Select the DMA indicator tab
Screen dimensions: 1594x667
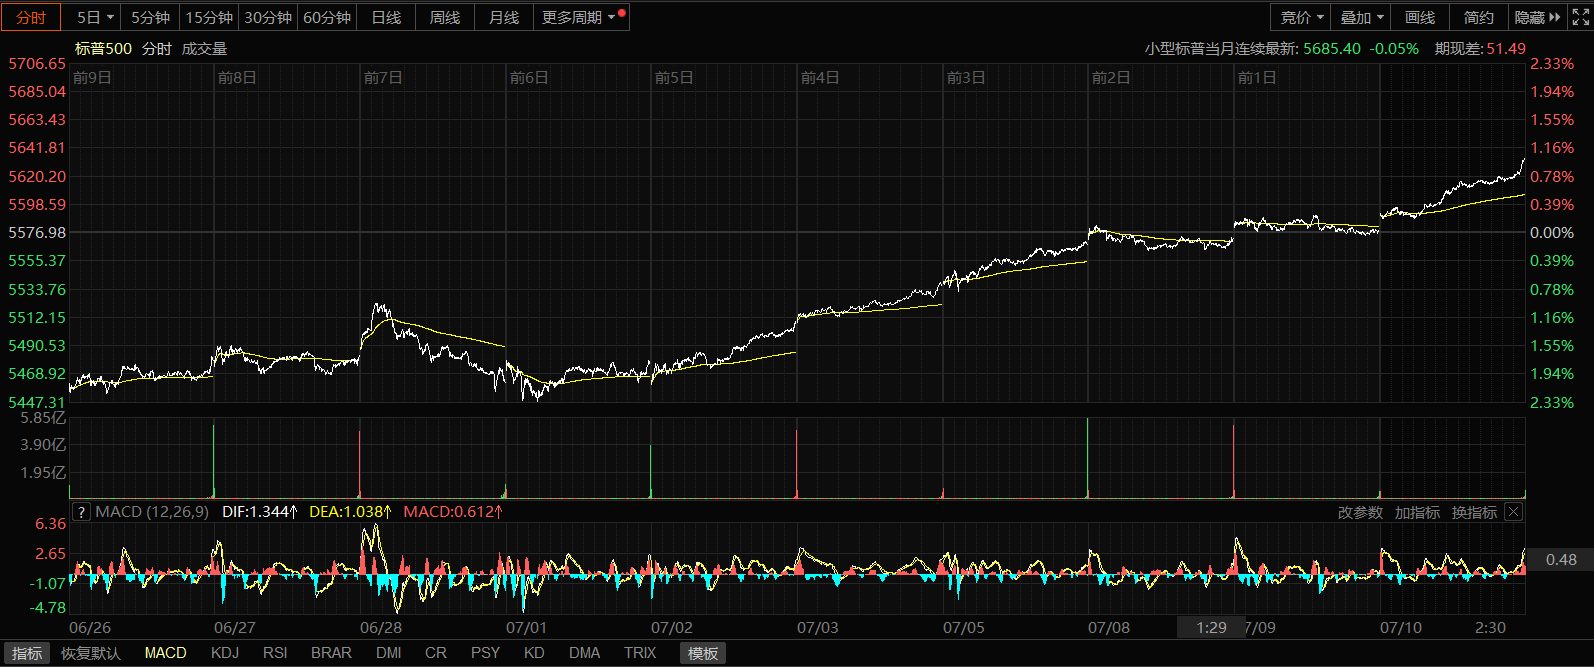click(x=585, y=653)
